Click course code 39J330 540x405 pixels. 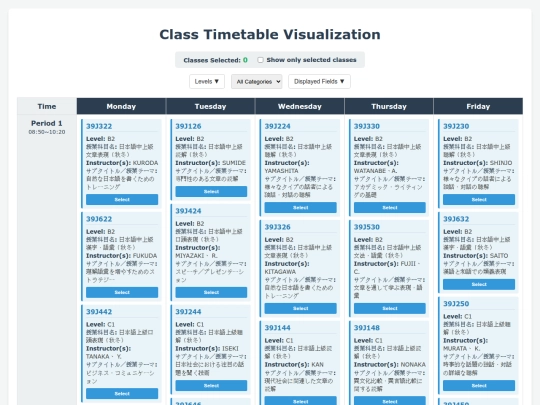click(367, 126)
